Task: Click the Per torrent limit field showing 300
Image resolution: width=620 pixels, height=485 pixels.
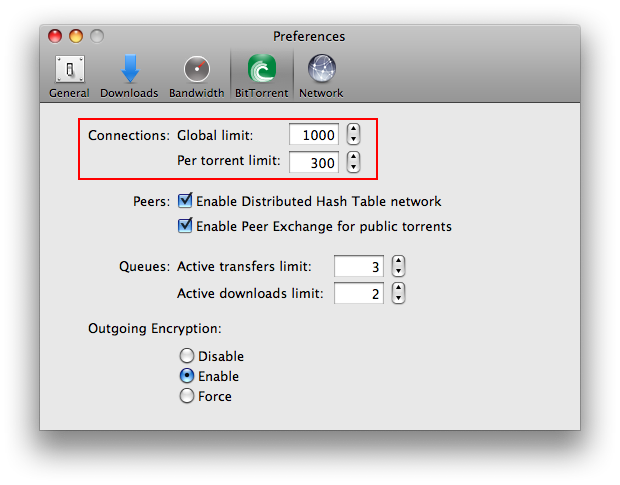Action: [314, 162]
